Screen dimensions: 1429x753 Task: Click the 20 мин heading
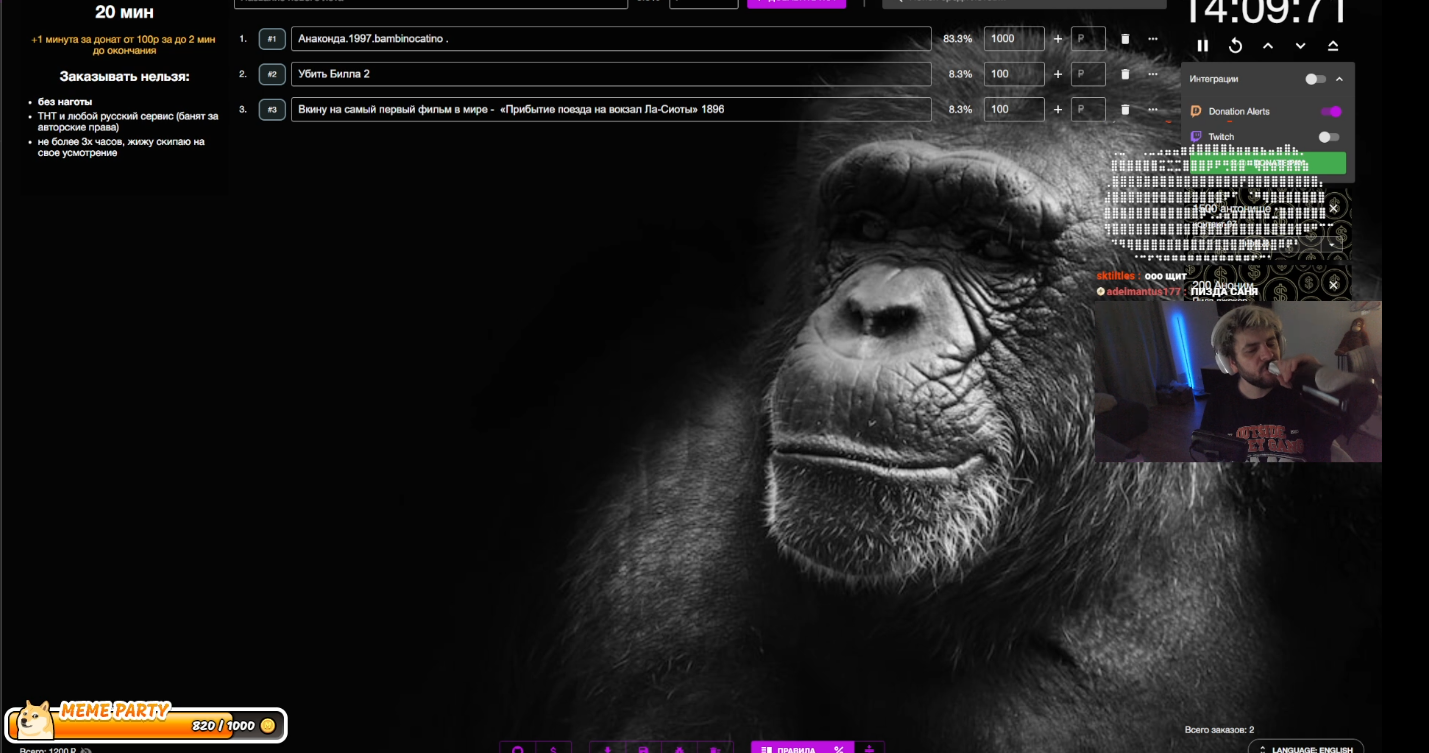click(124, 13)
